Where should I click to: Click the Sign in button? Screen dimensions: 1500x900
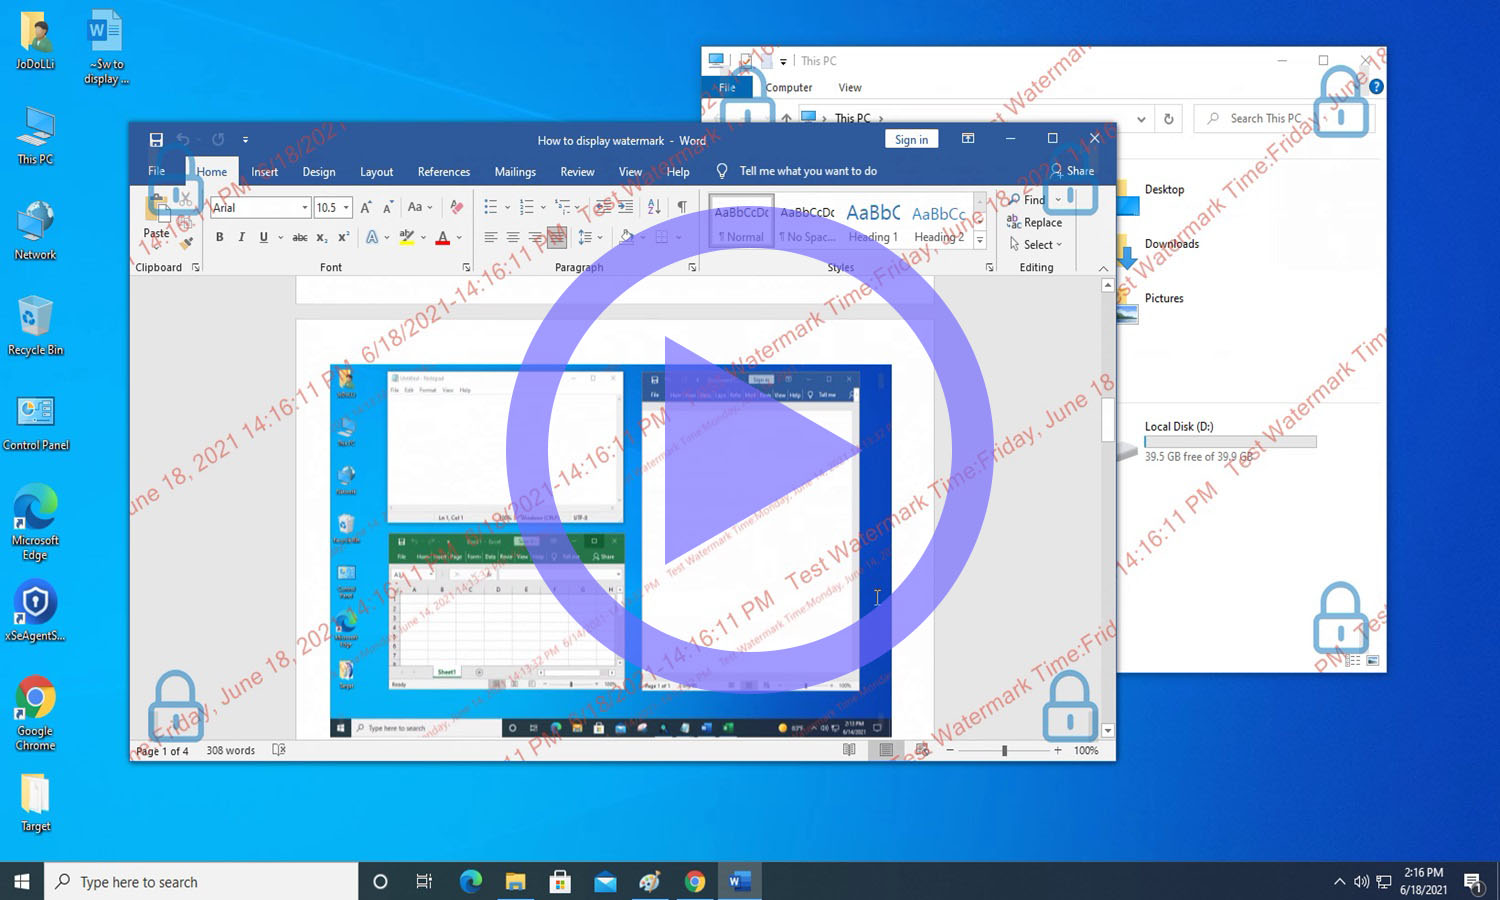tap(911, 140)
